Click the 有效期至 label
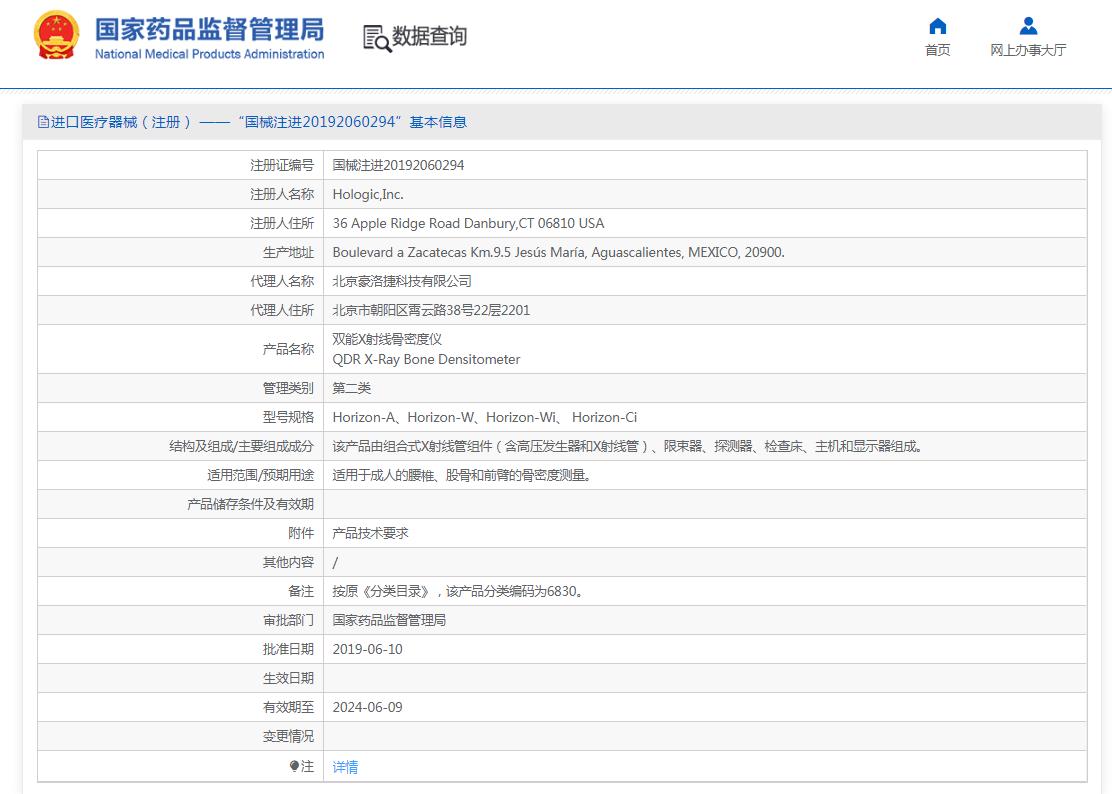1112x794 pixels. (x=288, y=708)
